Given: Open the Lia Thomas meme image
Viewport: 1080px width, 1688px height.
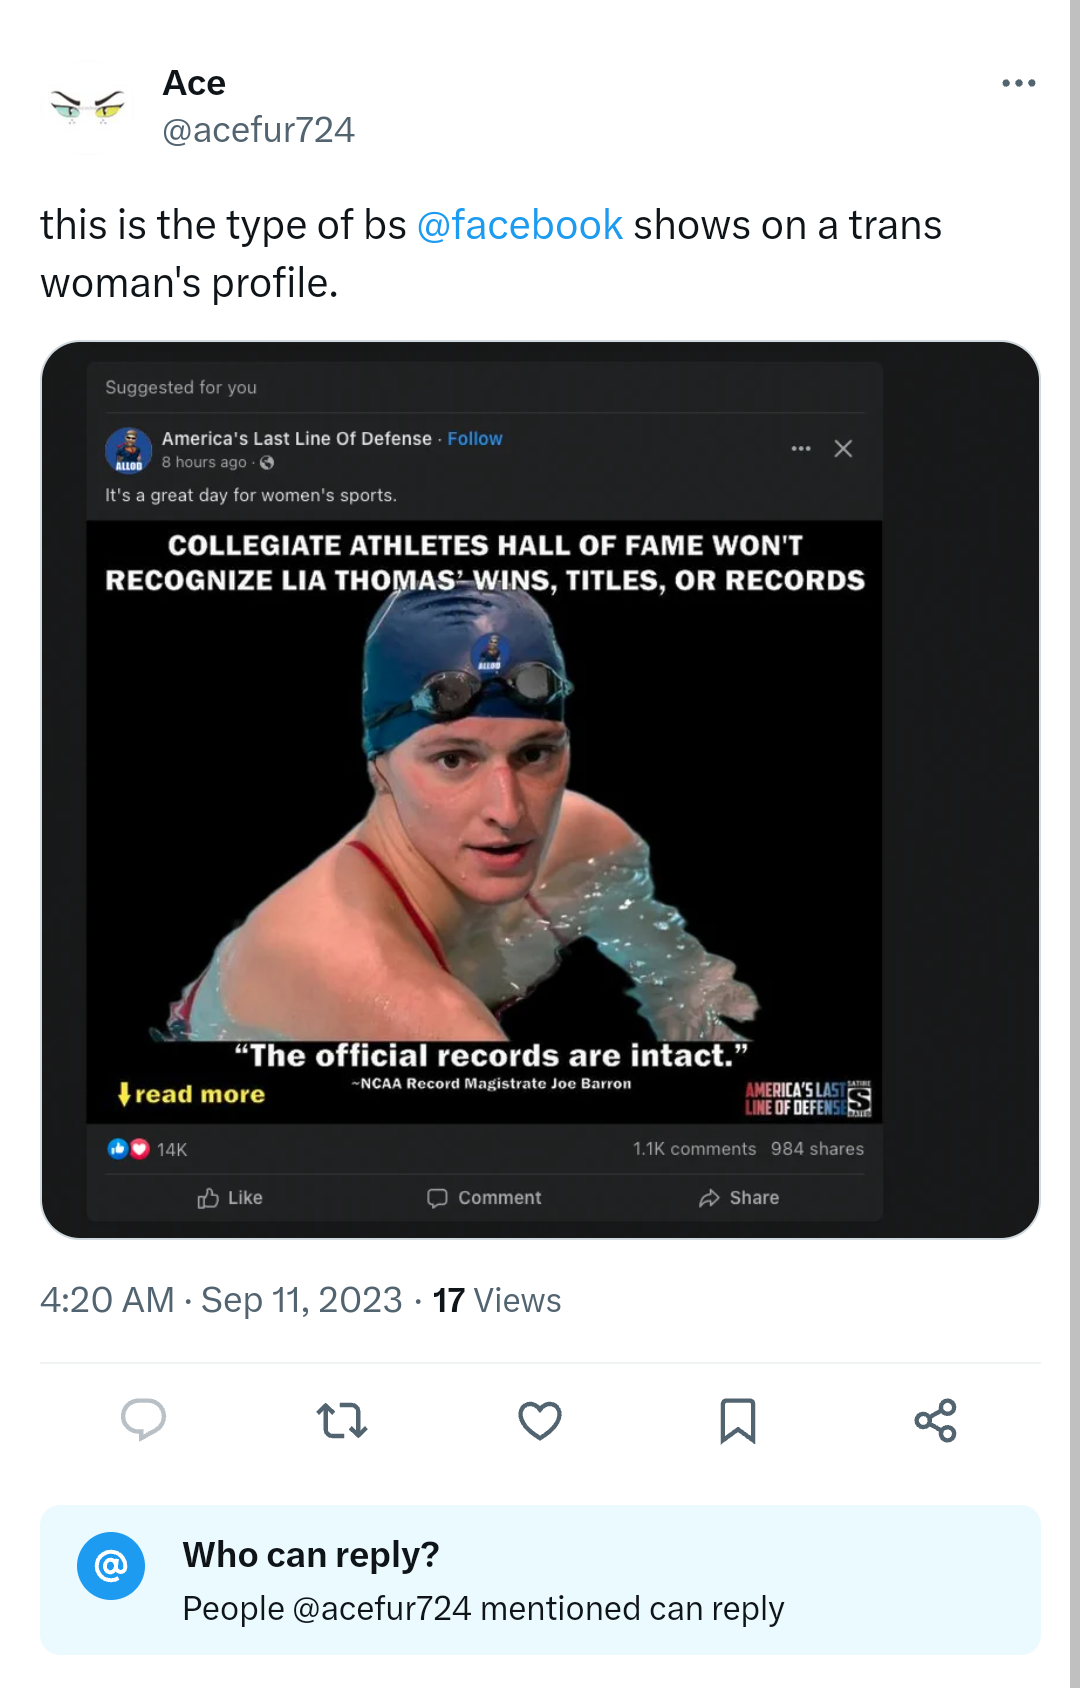Looking at the screenshot, I should (484, 822).
